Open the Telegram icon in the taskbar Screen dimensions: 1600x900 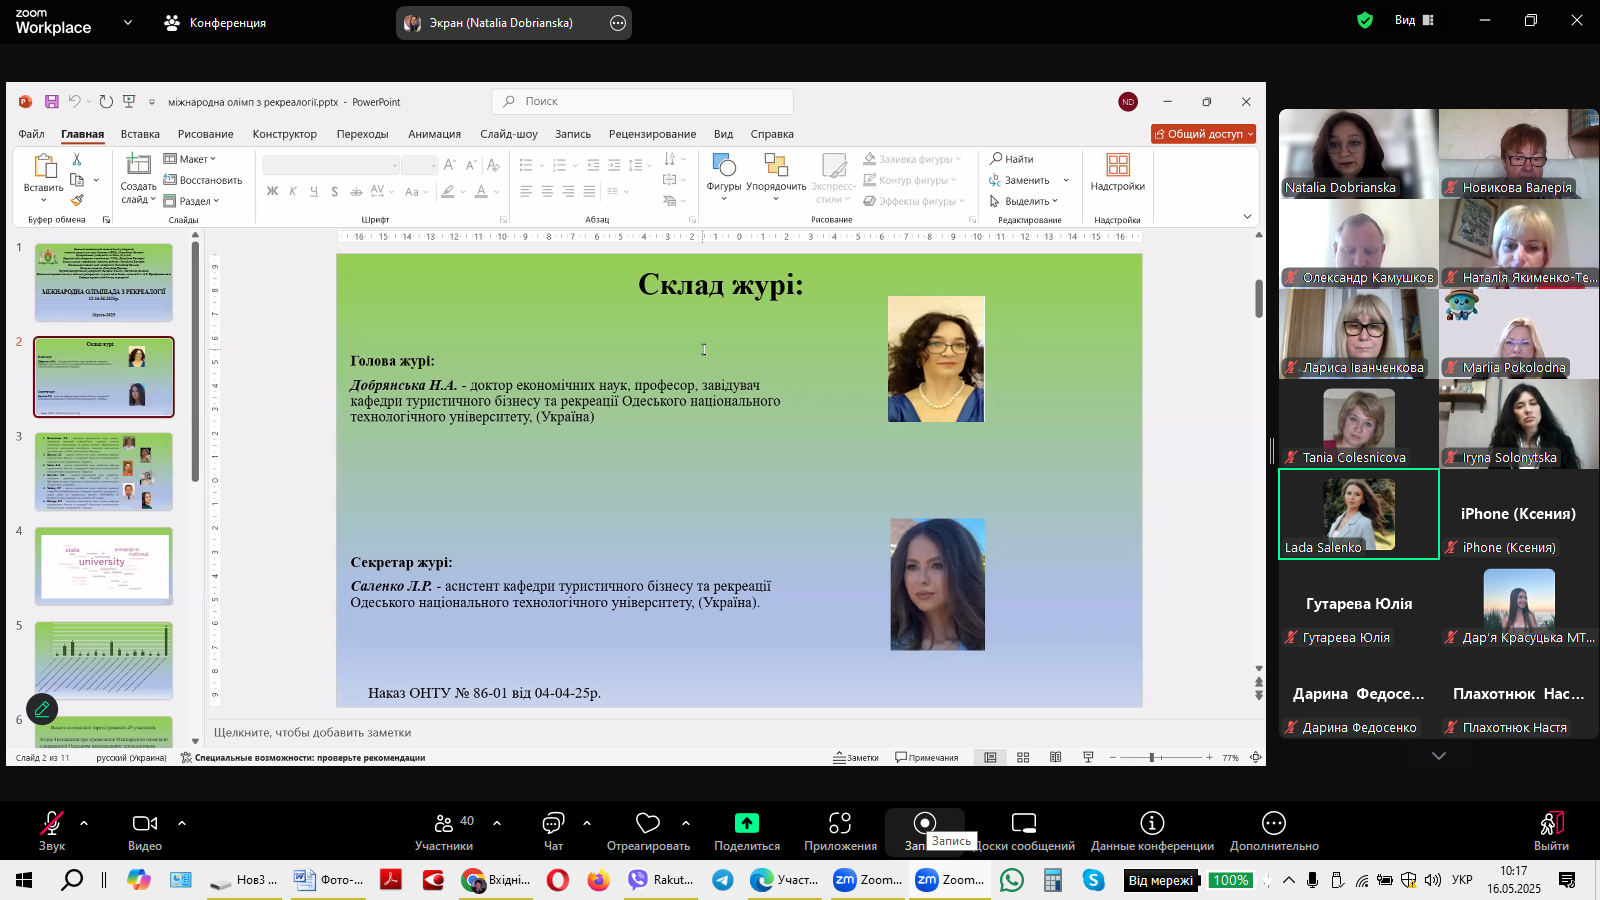pos(722,880)
